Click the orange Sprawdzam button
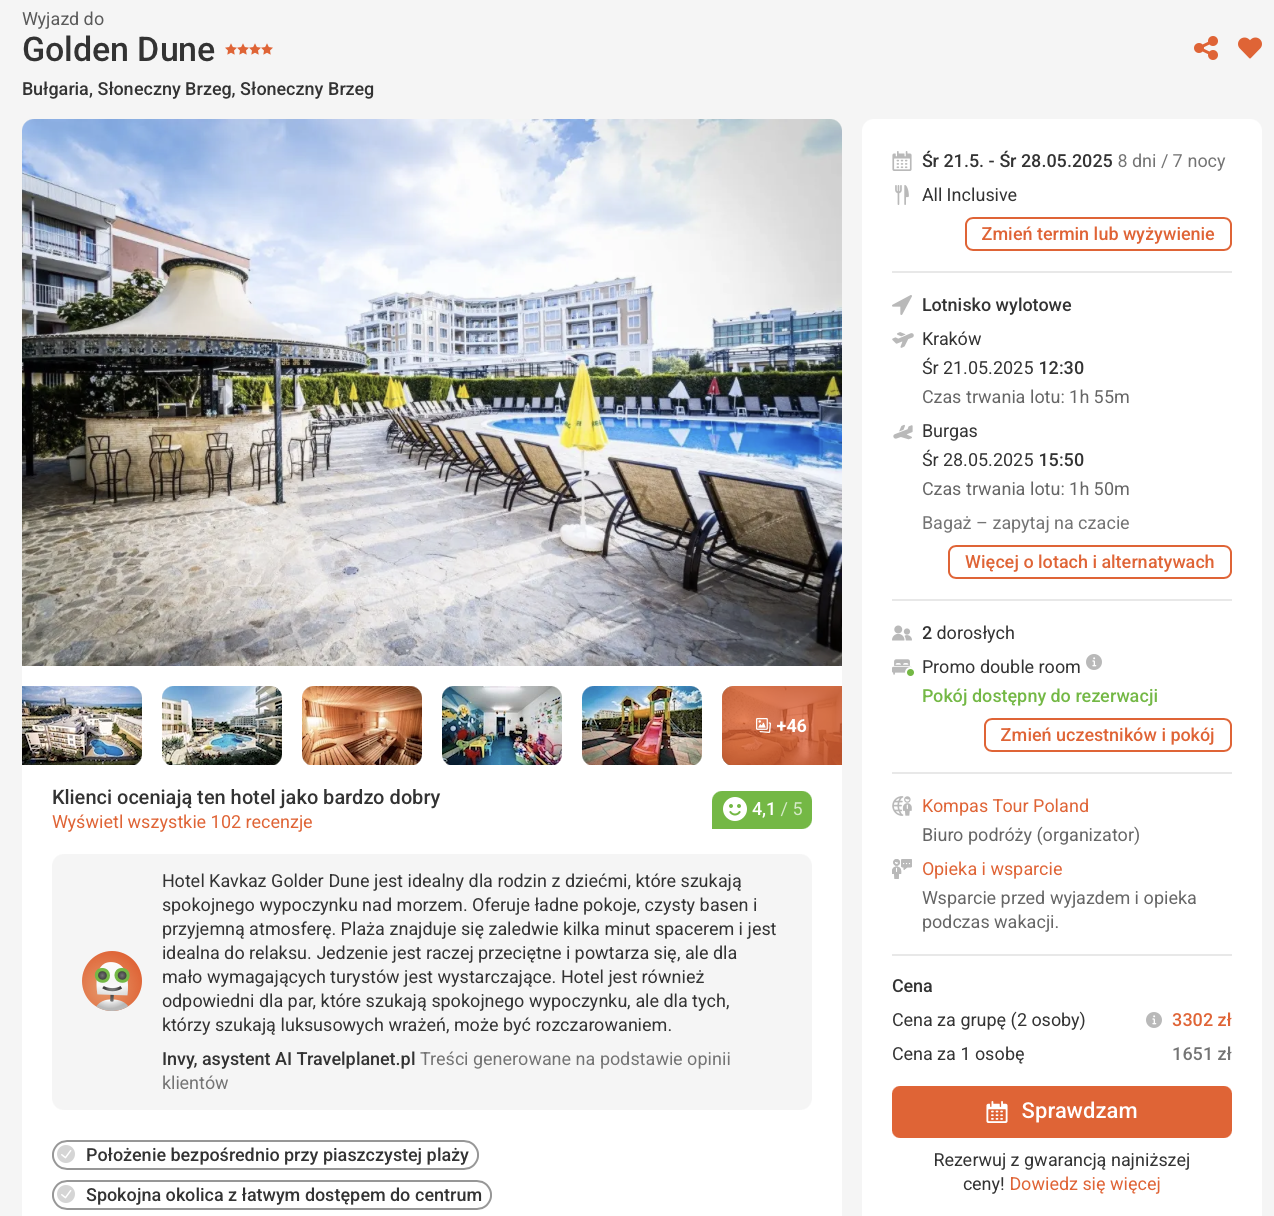This screenshot has width=1274, height=1216. 1062,1112
